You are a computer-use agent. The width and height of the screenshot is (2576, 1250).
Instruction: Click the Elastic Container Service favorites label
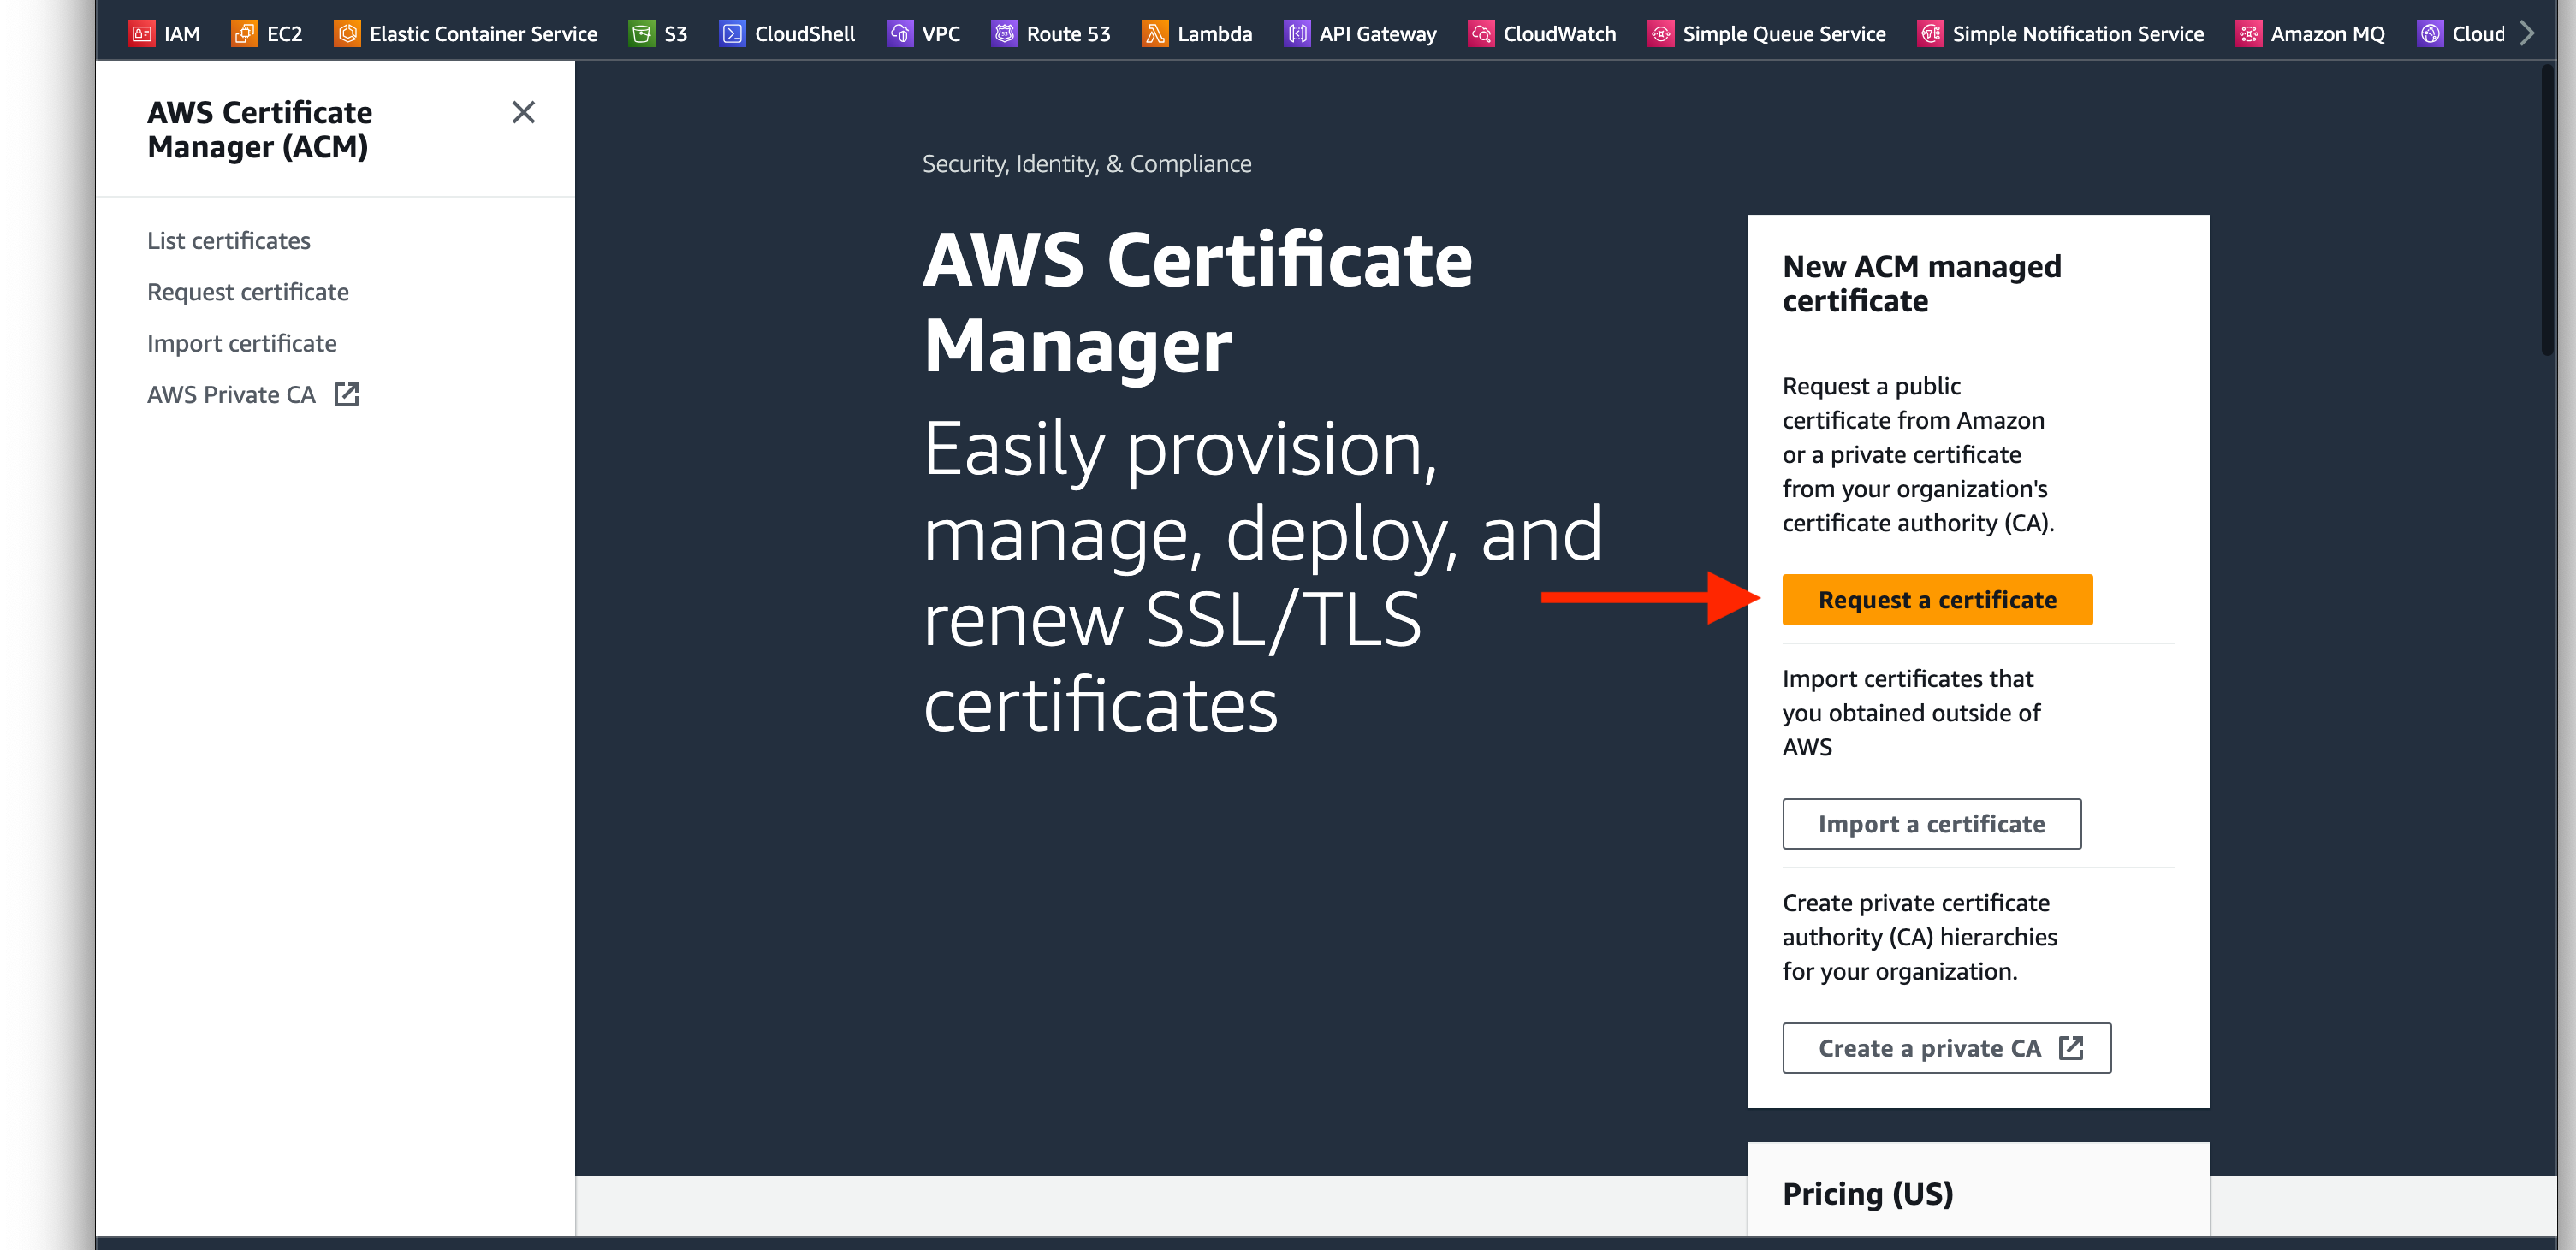[483, 34]
